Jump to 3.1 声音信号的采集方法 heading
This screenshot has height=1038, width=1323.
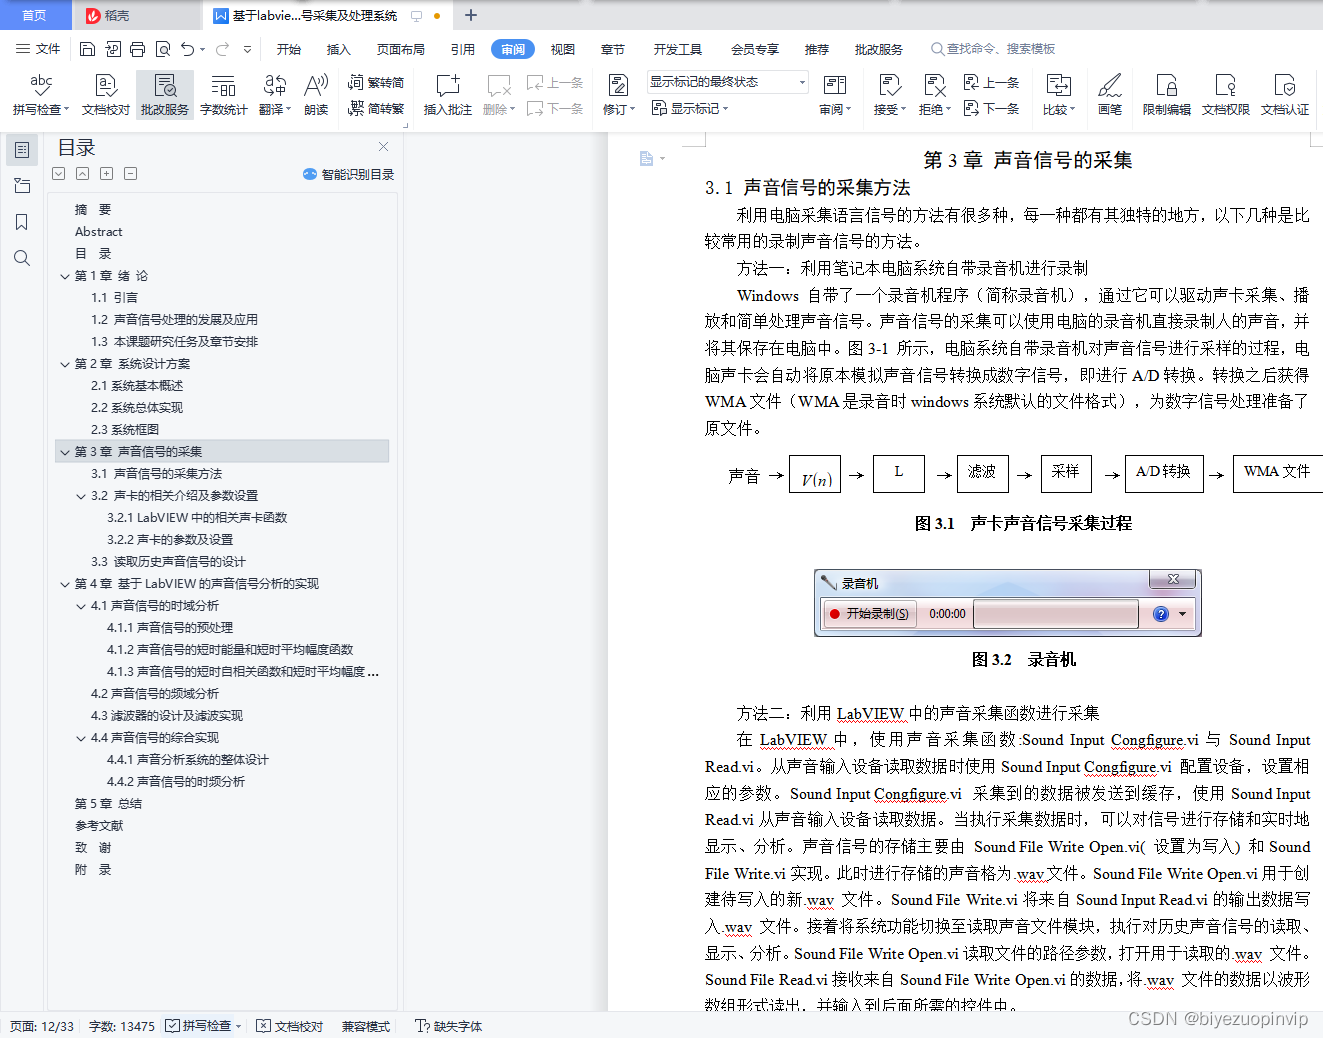[157, 474]
